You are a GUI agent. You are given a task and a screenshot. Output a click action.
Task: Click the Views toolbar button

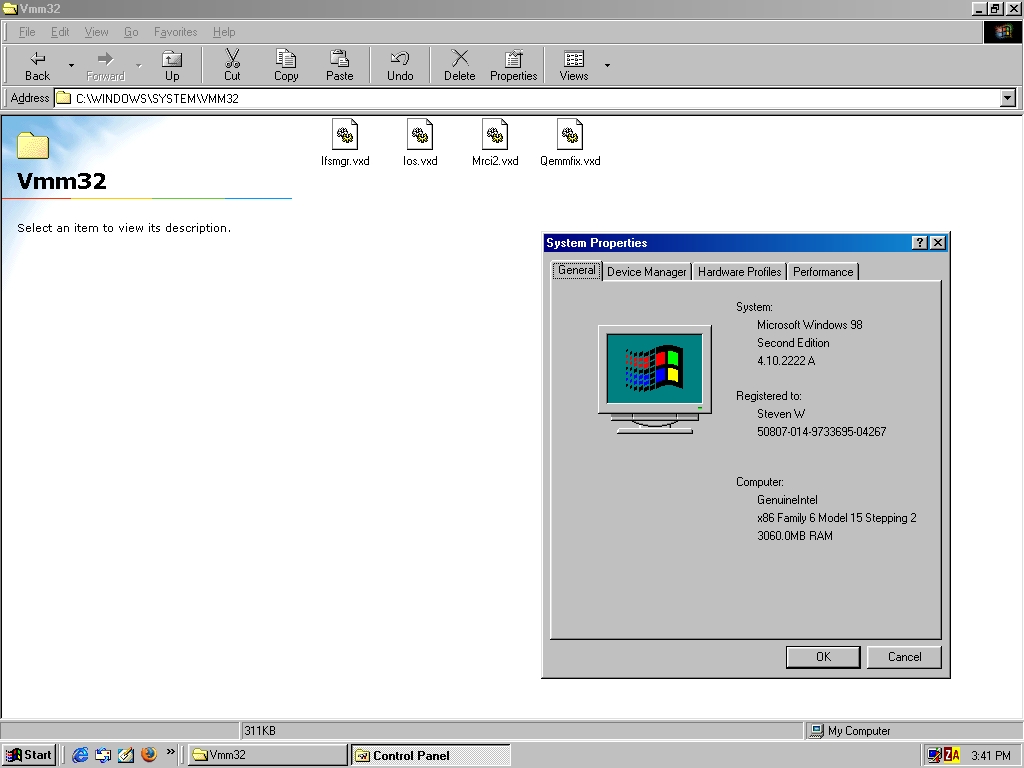pyautogui.click(x=573, y=65)
